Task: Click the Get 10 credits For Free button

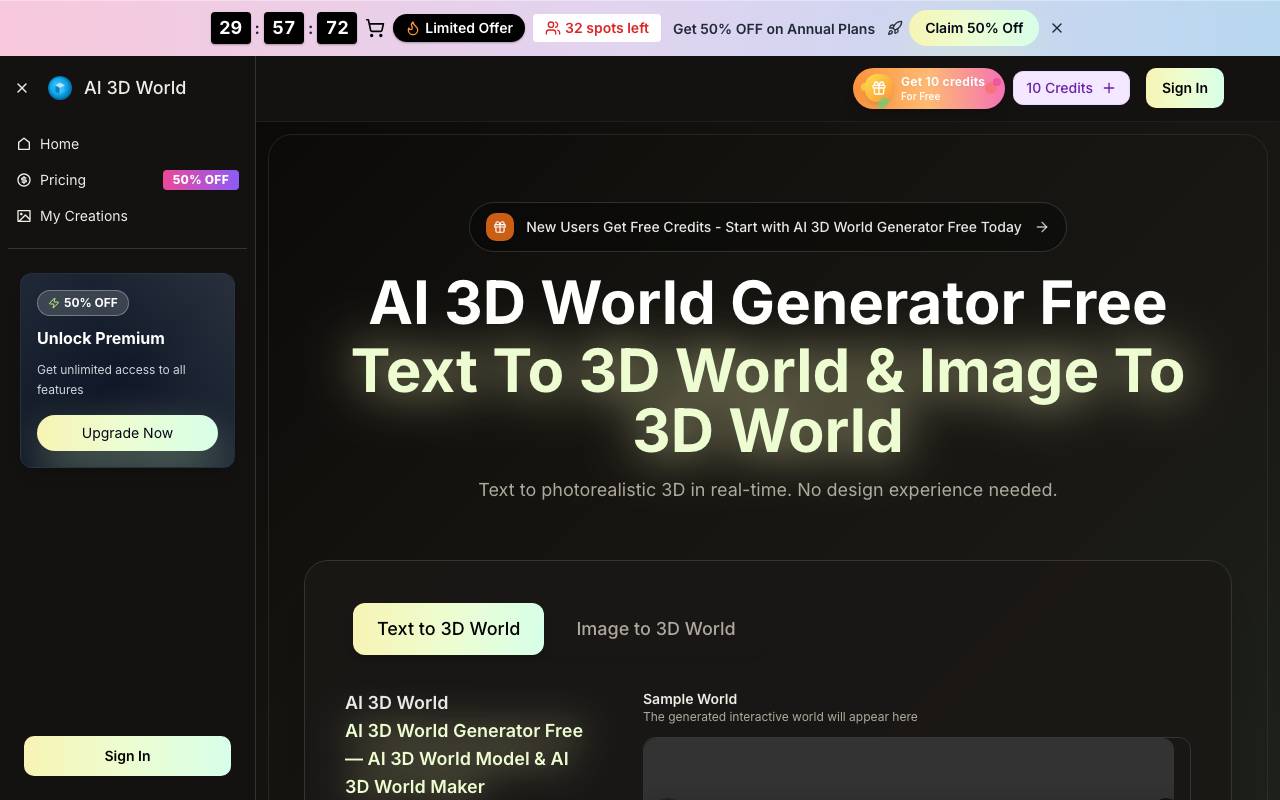Action: (929, 88)
